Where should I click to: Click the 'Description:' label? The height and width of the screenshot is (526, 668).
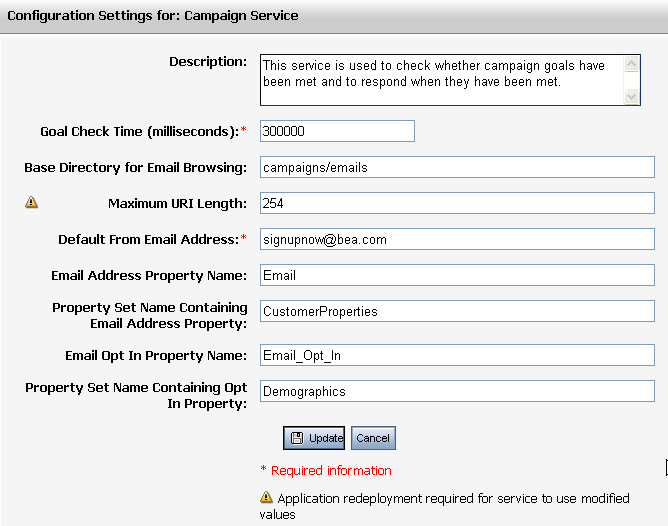(x=208, y=62)
